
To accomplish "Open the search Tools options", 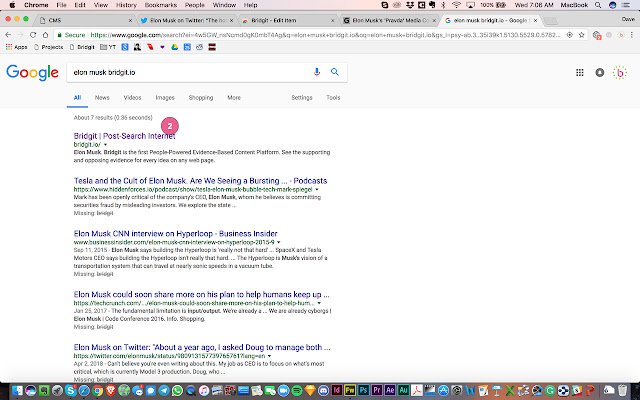I will 333,98.
